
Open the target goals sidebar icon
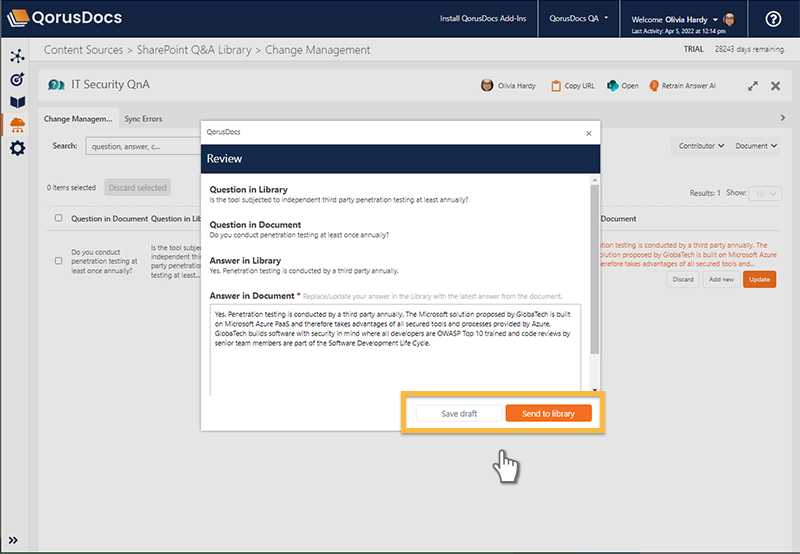tap(17, 79)
